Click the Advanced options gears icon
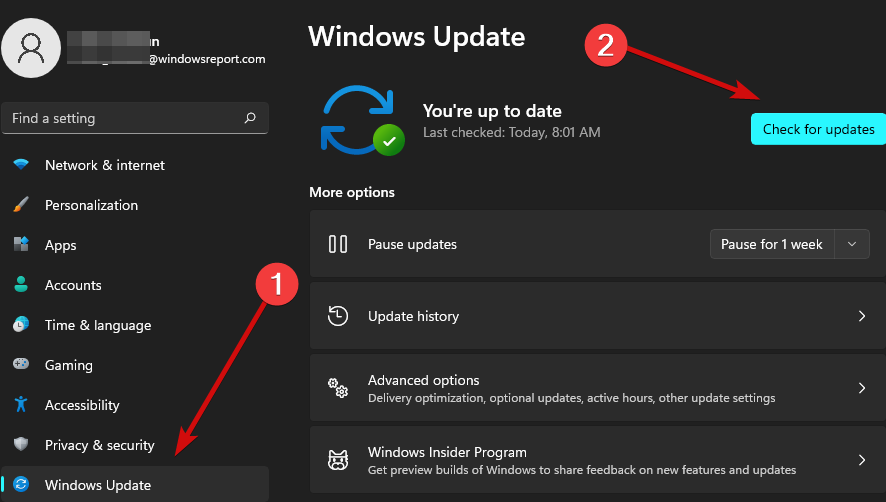 [x=338, y=388]
